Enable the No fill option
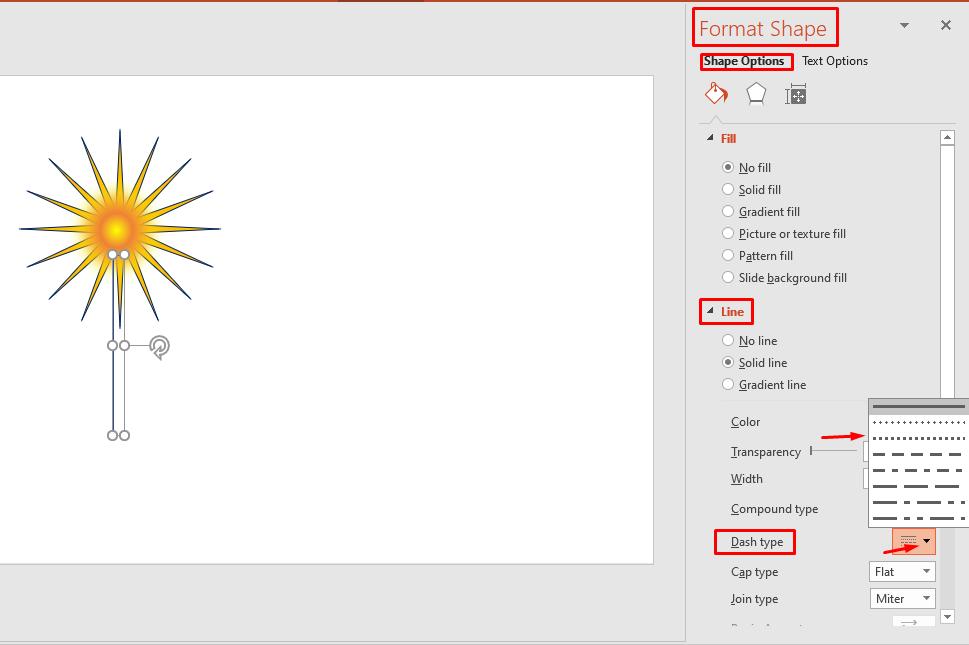This screenshot has height=645, width=969. coord(727,167)
